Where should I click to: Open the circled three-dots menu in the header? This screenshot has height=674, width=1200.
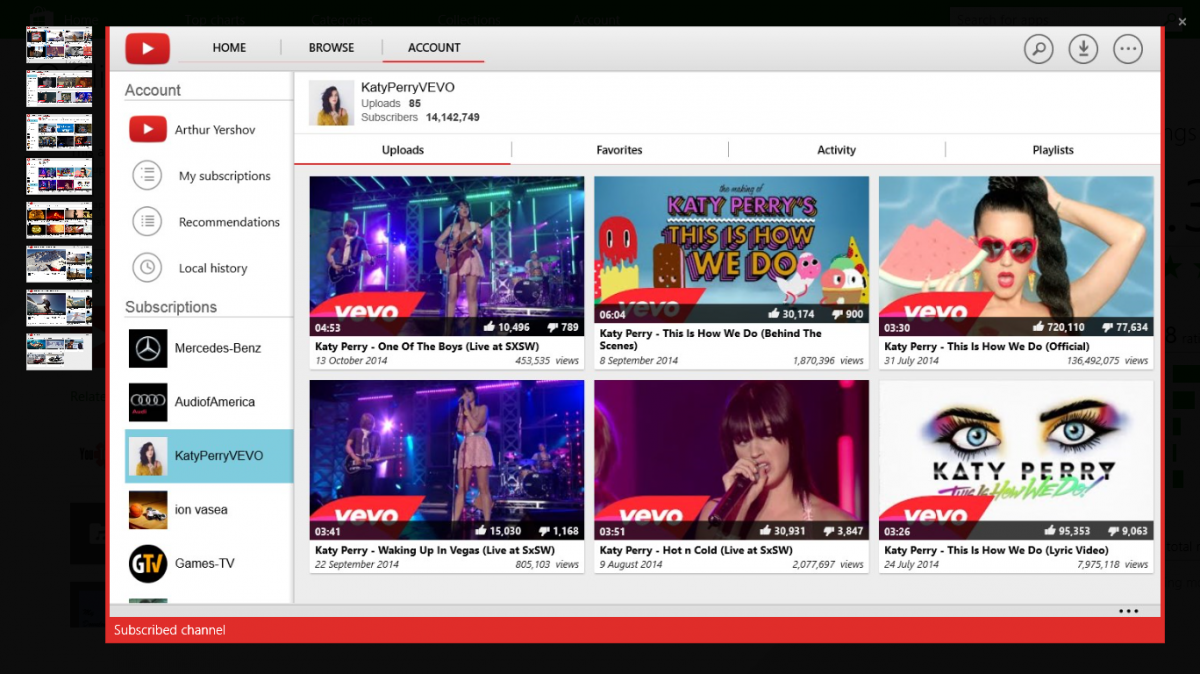click(x=1128, y=49)
